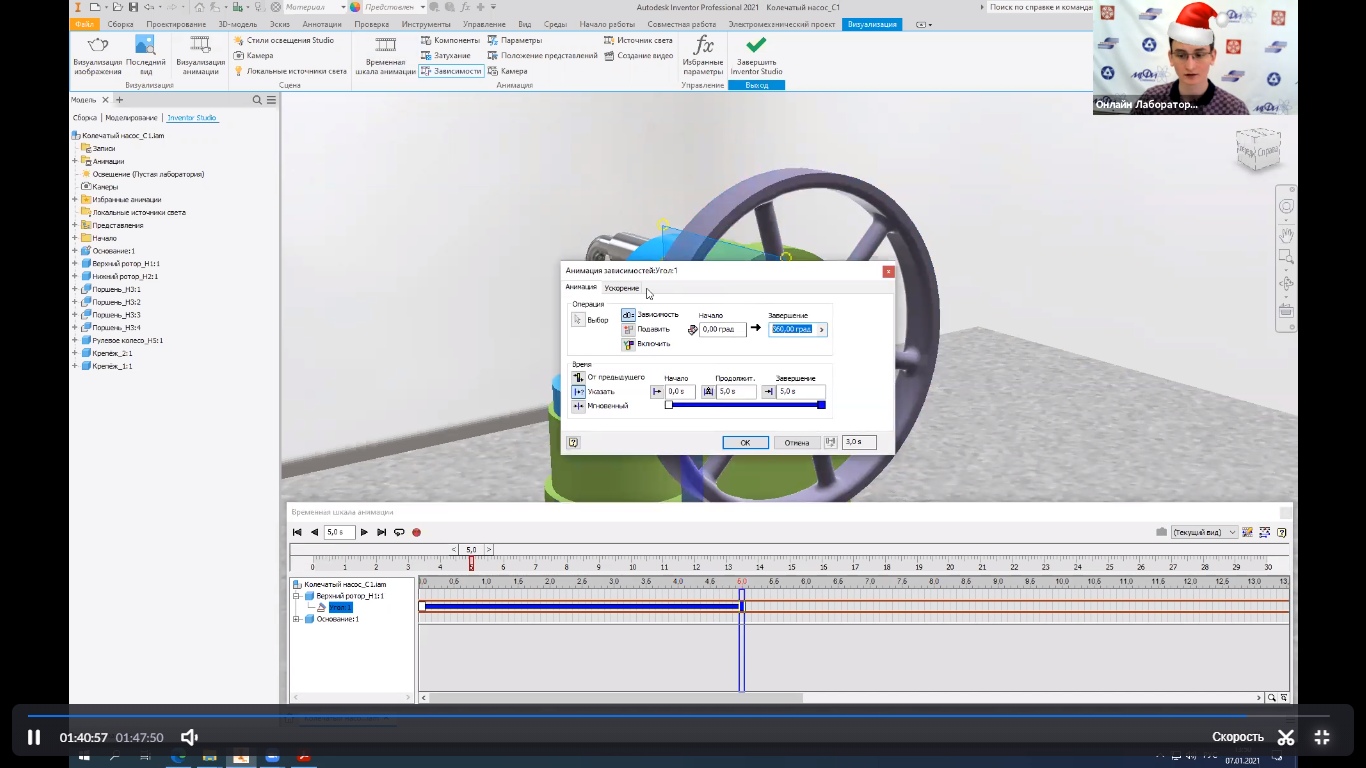Open Визуализация изображения render tool
Viewport: 1366px width, 768px height.
97,56
